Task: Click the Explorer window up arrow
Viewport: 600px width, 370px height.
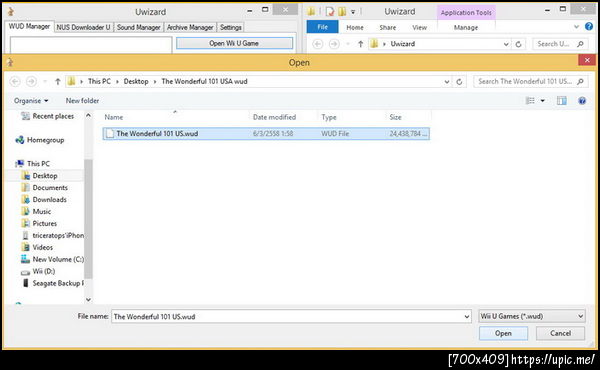Action: (360, 44)
